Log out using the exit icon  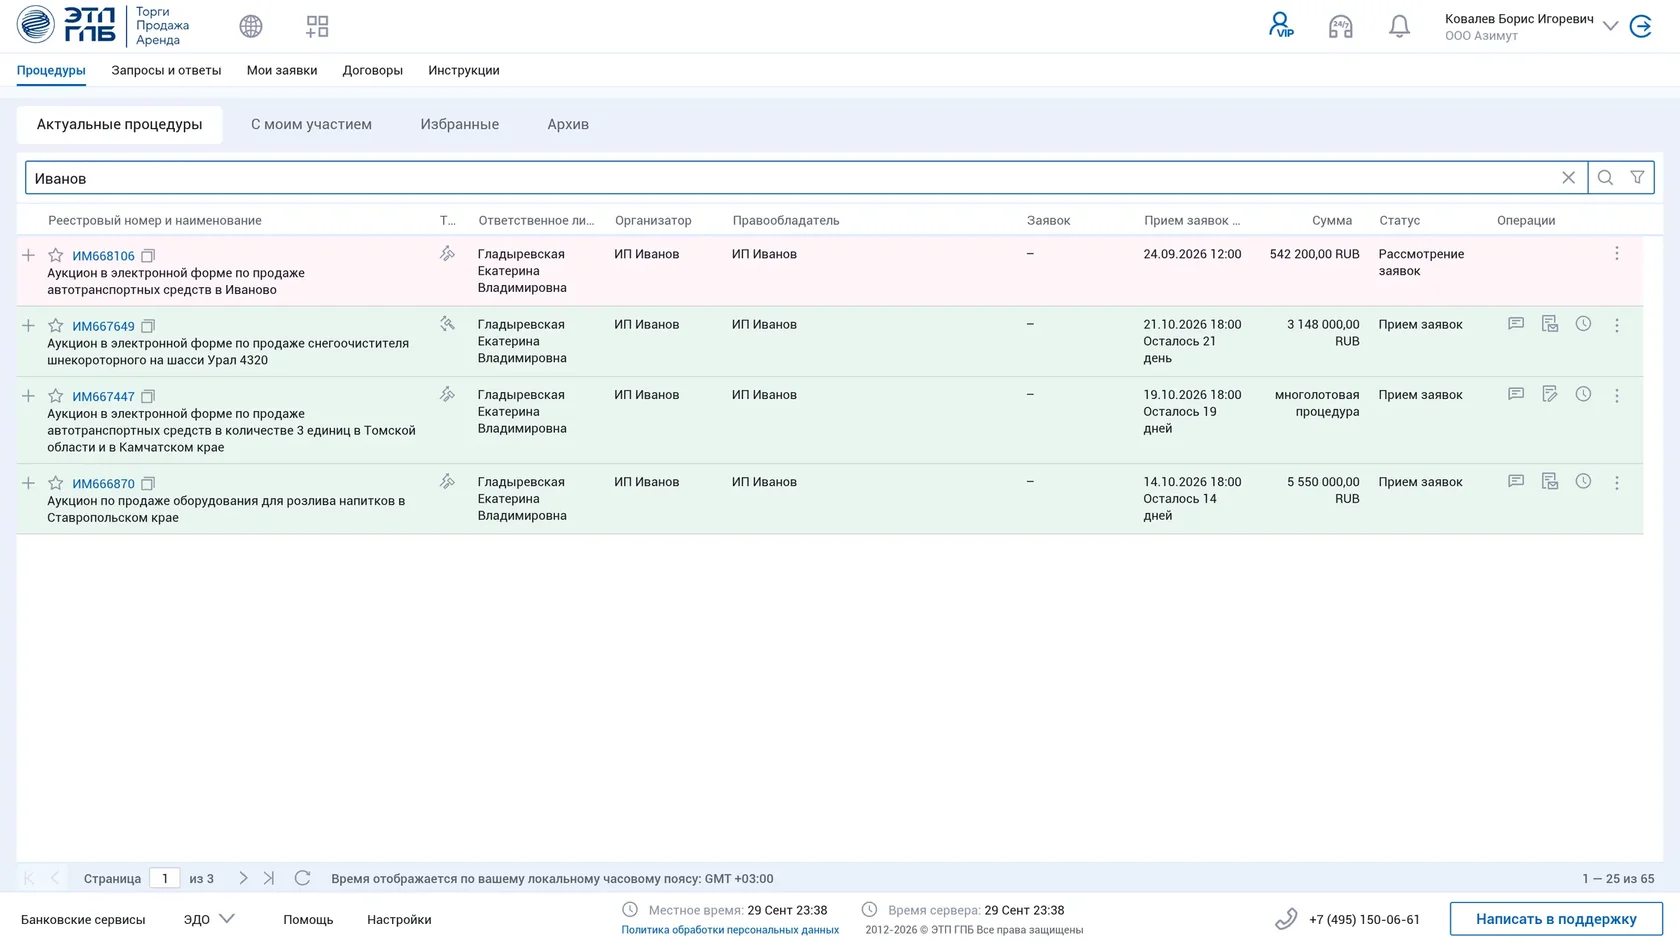[1641, 27]
